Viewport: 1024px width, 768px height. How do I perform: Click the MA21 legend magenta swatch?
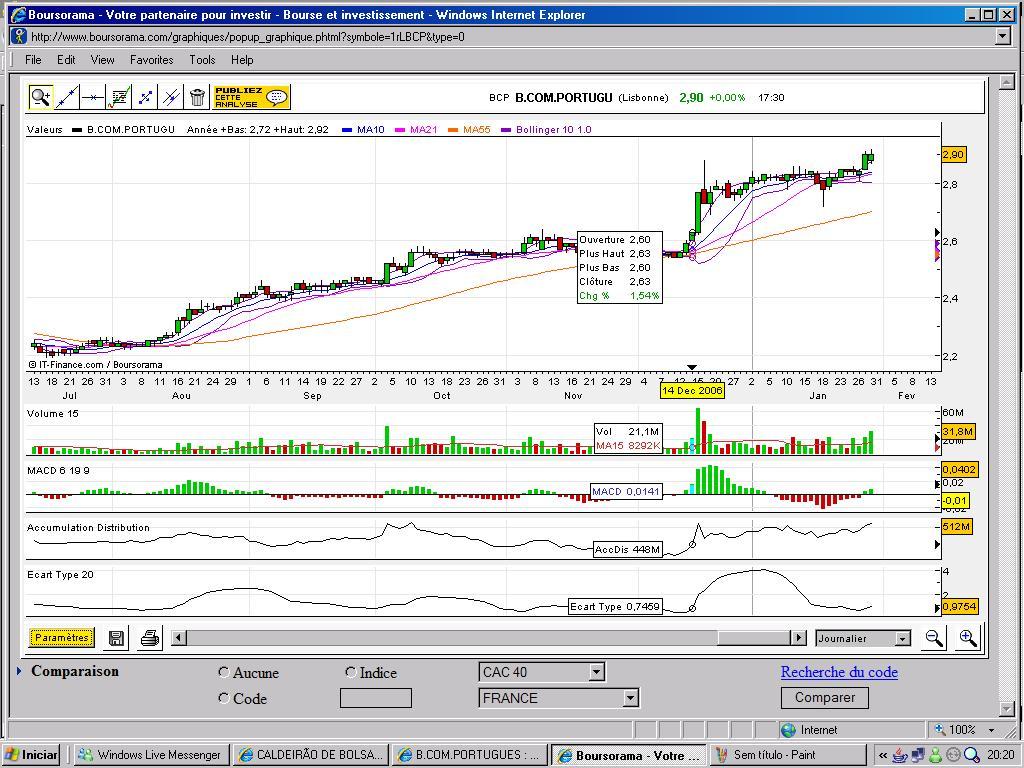pos(400,130)
